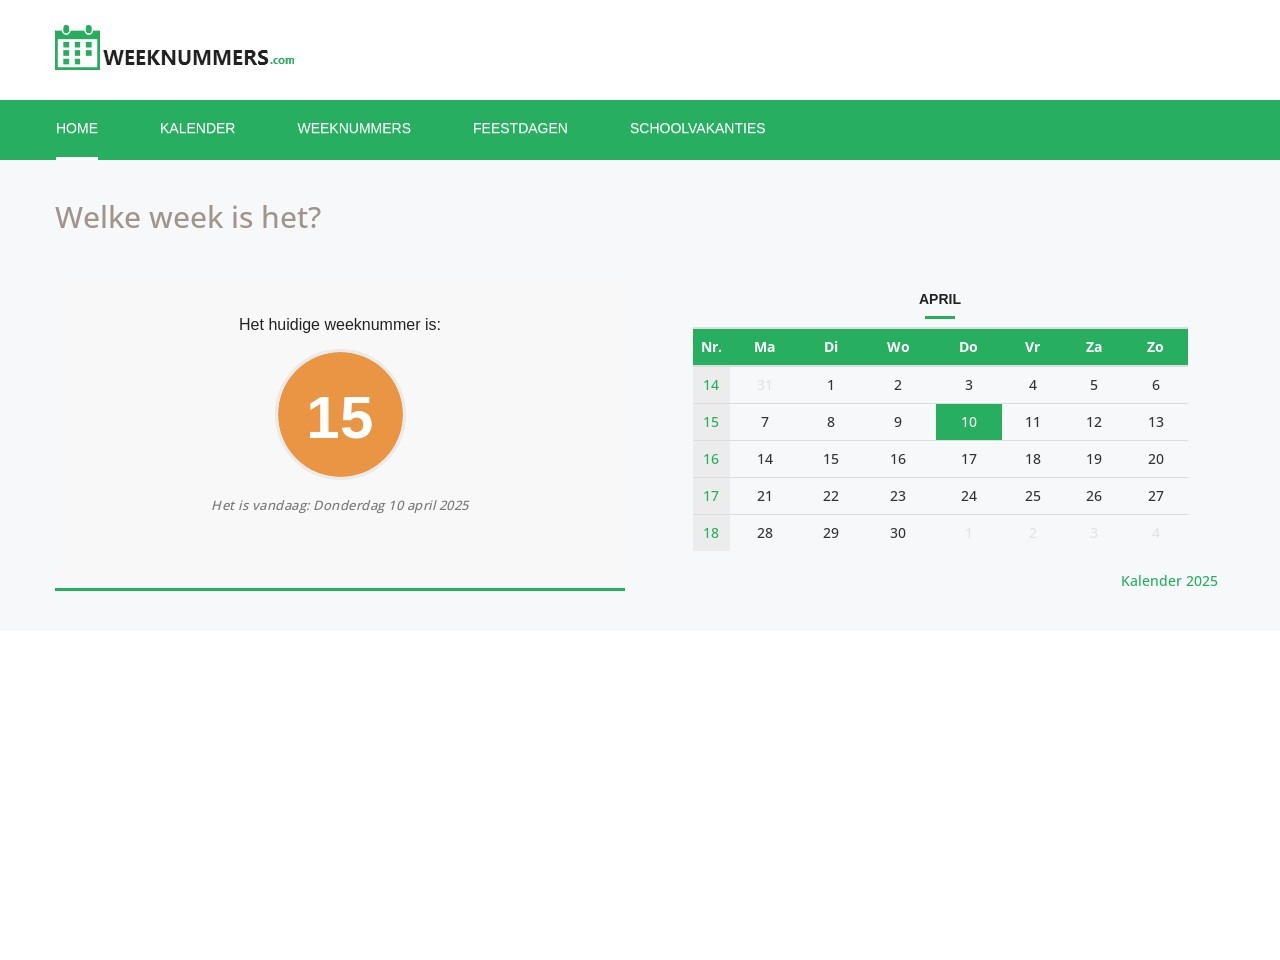This screenshot has height=960, width=1280.
Task: Click date 27 in the Zo column
Action: click(x=1156, y=496)
